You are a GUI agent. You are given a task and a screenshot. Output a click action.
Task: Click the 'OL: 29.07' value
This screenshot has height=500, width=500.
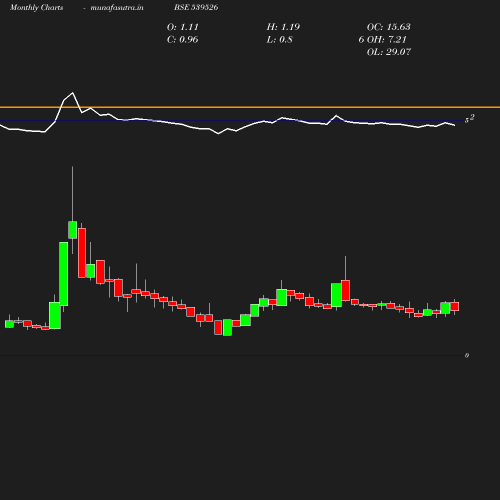point(388,52)
